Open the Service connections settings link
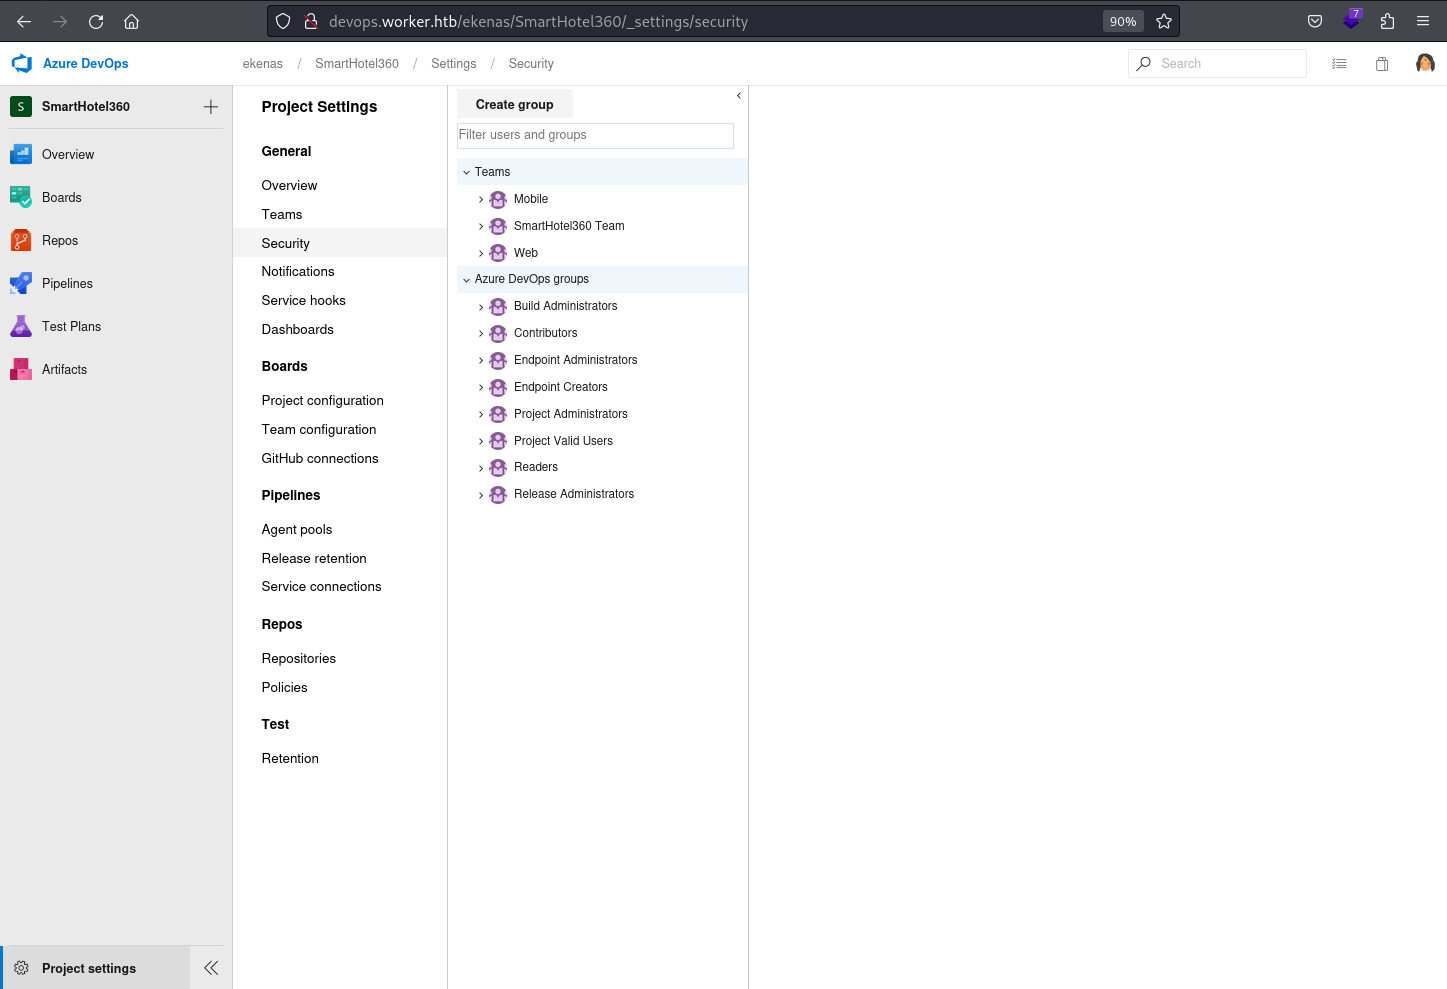Screen dimensions: 1447x989 point(321,586)
